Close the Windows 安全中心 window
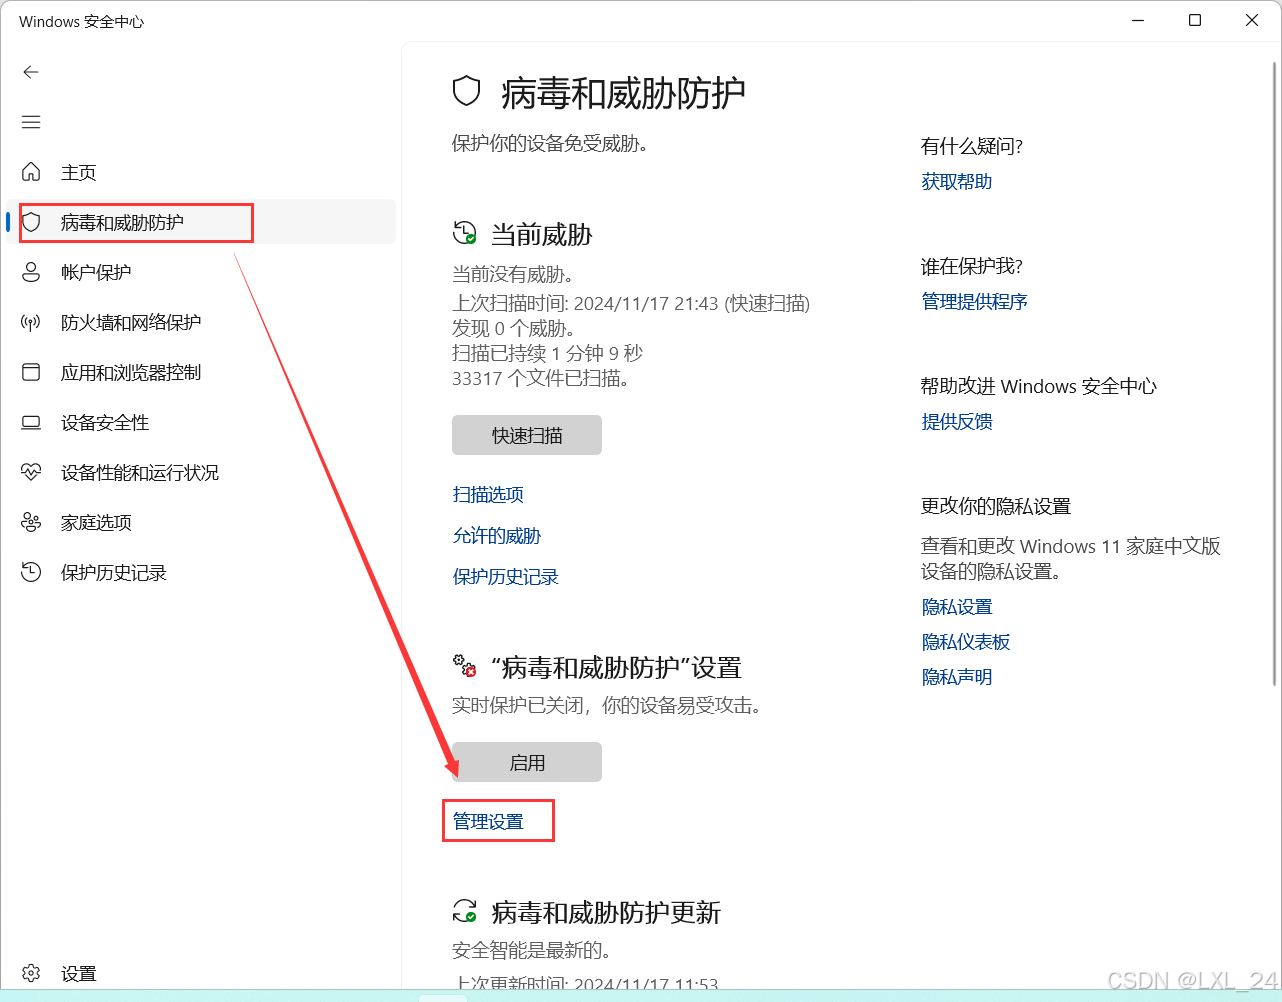The height and width of the screenshot is (1002, 1282). click(1252, 20)
